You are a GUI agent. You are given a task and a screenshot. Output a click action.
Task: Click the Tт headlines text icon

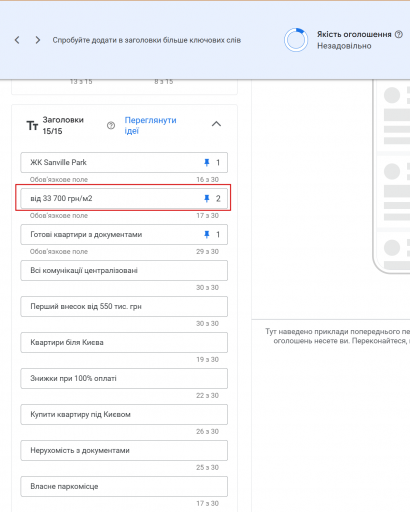click(32, 126)
